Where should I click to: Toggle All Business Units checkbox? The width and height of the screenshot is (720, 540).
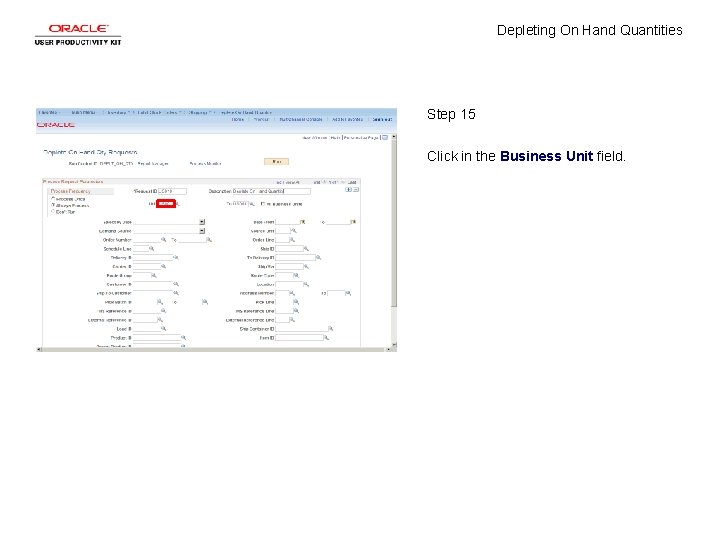[x=263, y=204]
